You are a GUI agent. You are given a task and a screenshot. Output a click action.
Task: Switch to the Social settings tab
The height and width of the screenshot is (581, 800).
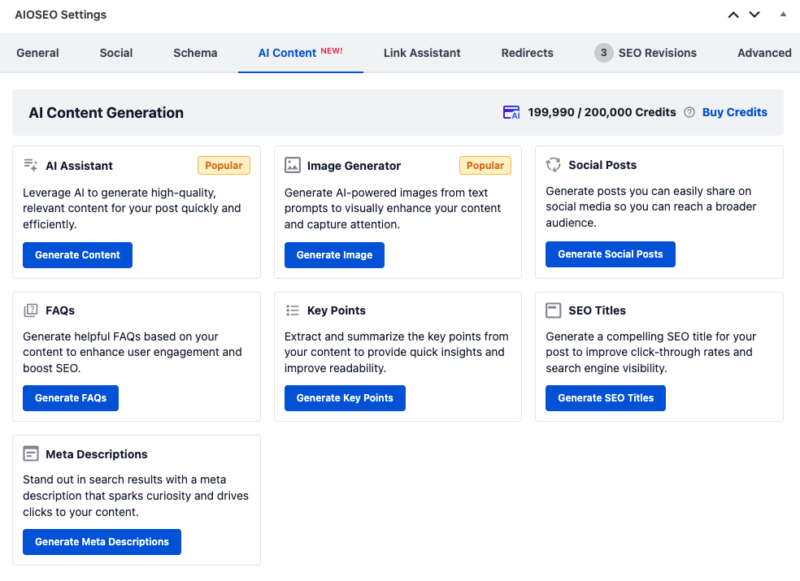coord(115,52)
